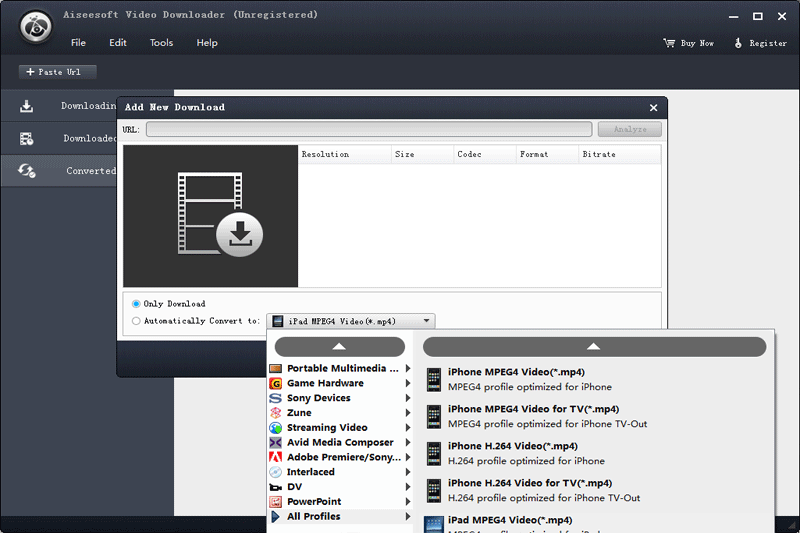The width and height of the screenshot is (800, 533).
Task: Switch to the Downloaded tab
Action: pyautogui.click(x=59, y=138)
